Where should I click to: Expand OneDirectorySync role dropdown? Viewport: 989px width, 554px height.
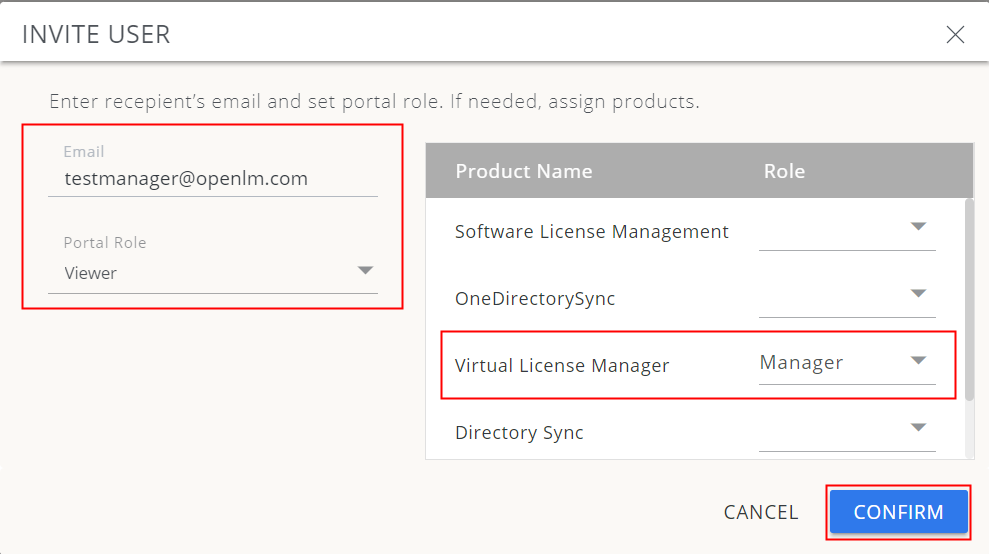tap(918, 294)
